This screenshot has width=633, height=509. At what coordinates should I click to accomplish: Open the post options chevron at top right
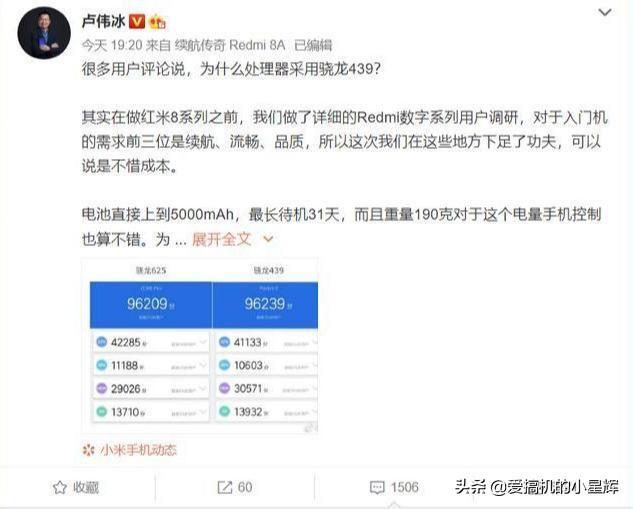coord(605,13)
